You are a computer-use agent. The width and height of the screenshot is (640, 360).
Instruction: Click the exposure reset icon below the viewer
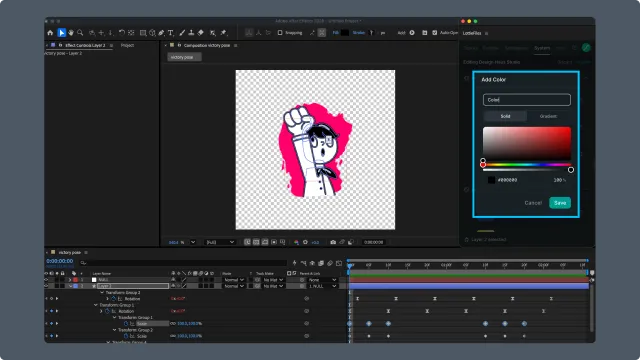pos(305,242)
